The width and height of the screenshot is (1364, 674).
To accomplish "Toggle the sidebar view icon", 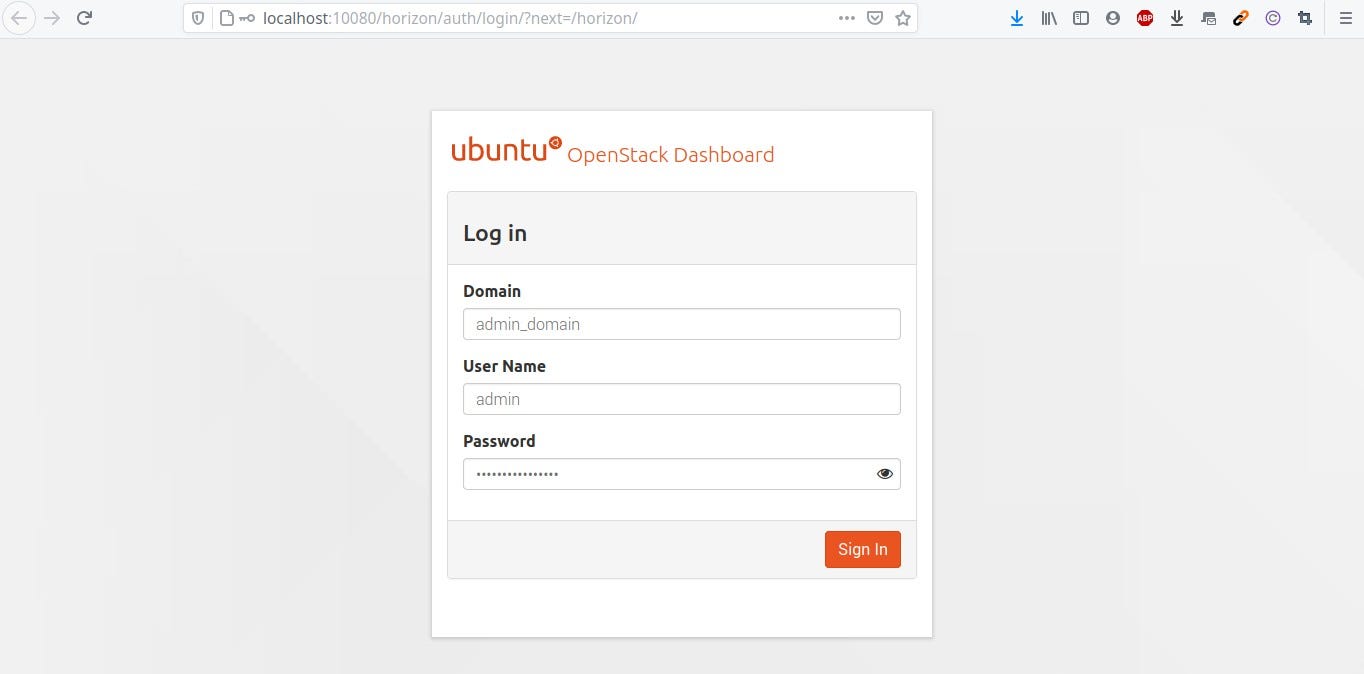I will click(1081, 18).
